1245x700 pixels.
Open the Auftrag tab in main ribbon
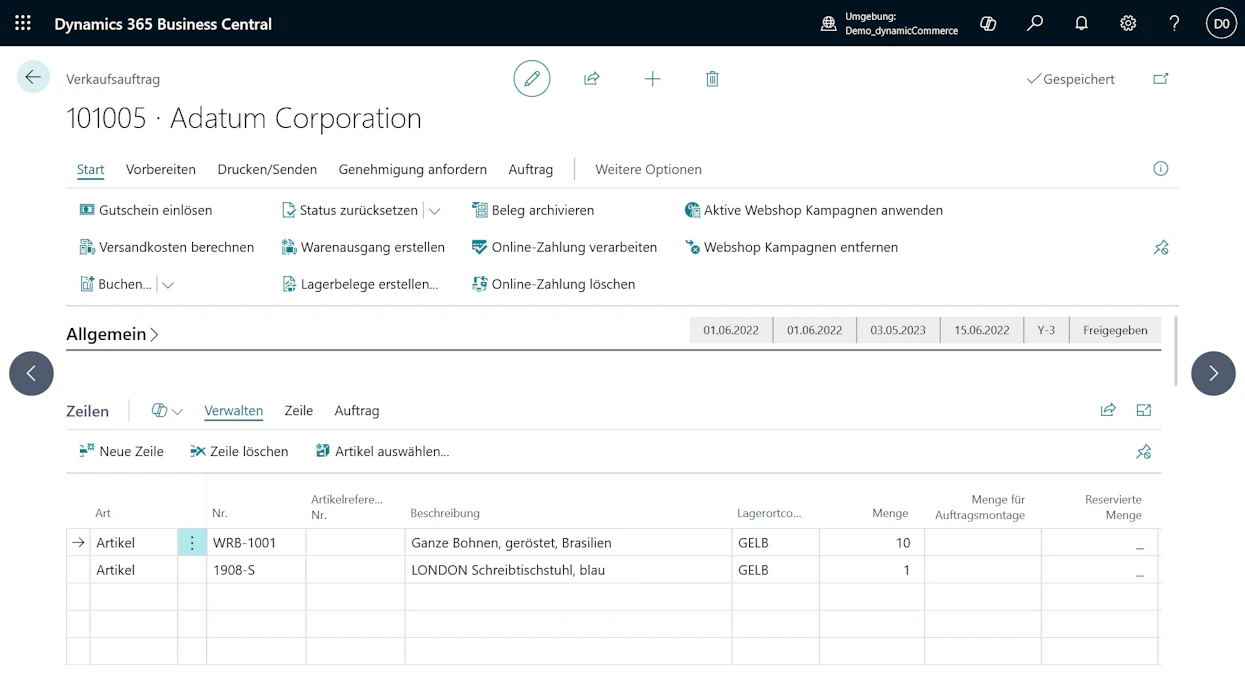click(x=531, y=169)
